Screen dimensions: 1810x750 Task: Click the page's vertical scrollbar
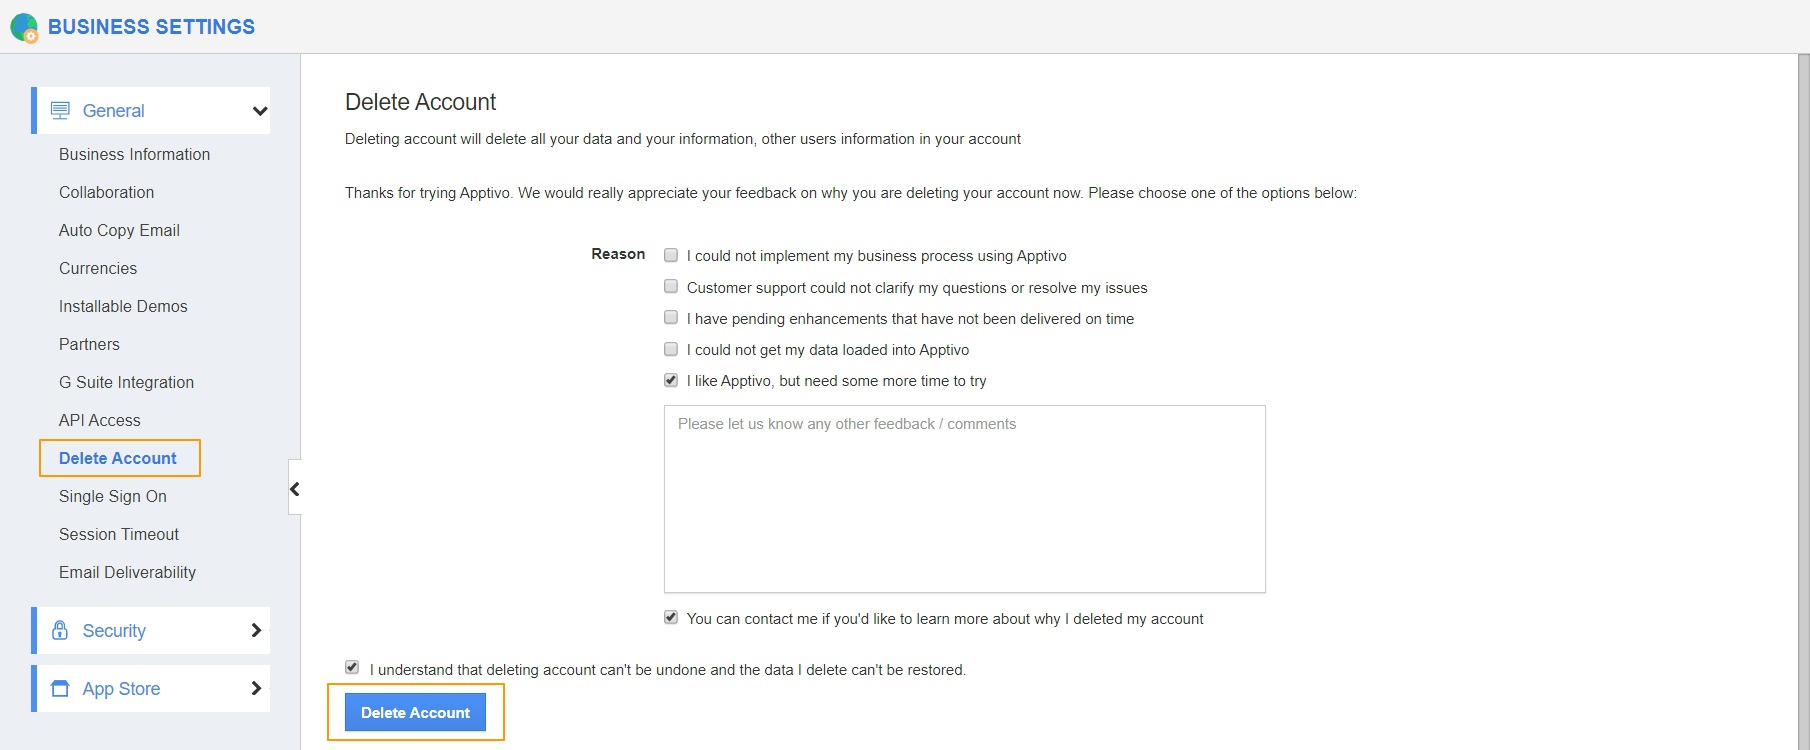point(1803,400)
